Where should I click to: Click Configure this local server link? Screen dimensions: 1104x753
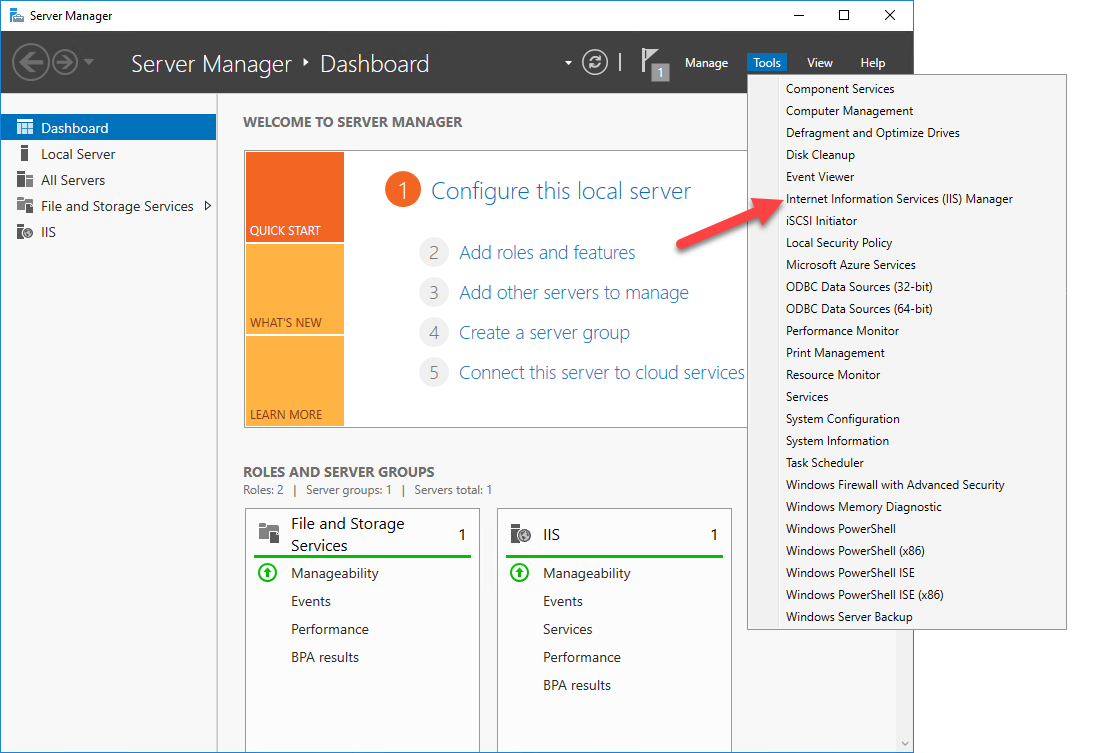(560, 191)
